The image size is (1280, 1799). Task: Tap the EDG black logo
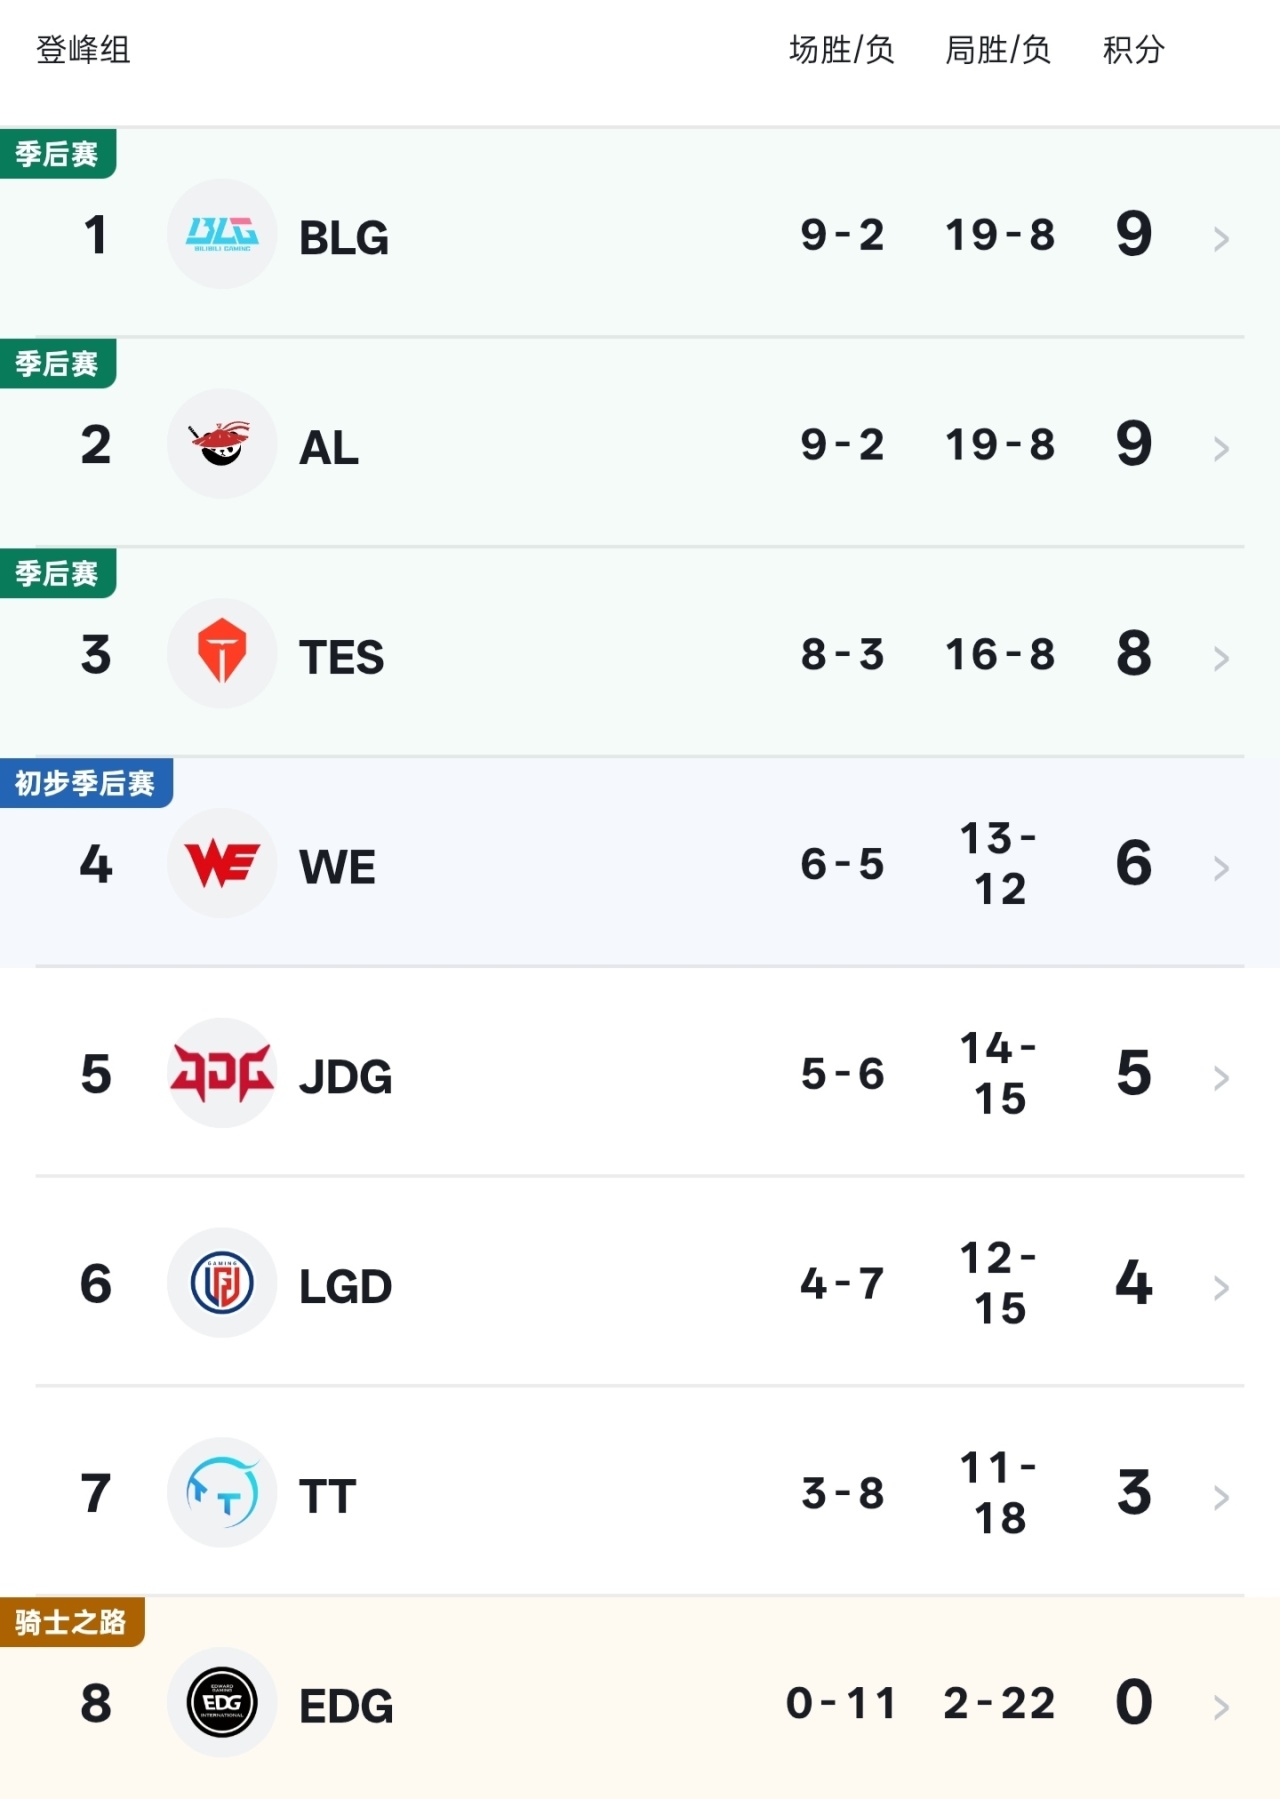point(222,1702)
